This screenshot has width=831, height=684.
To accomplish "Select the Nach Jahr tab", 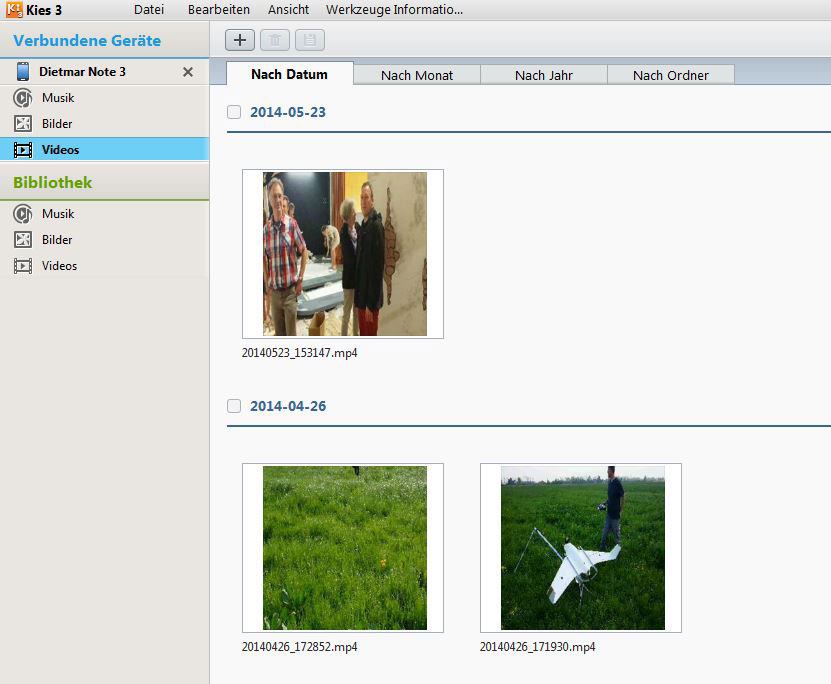I will click(544, 75).
